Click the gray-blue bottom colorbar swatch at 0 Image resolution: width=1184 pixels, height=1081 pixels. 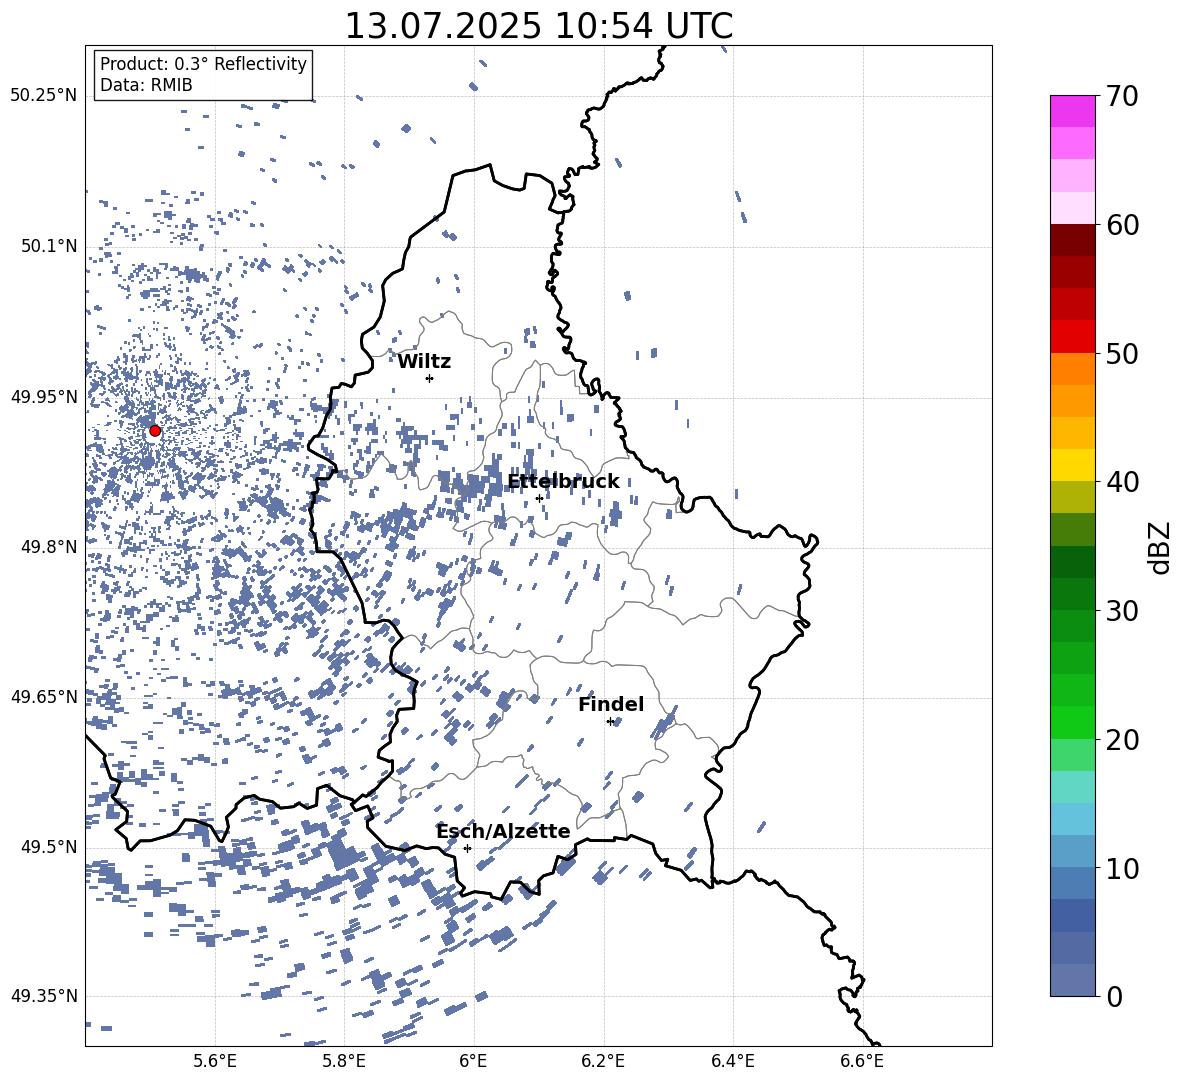[1072, 980]
